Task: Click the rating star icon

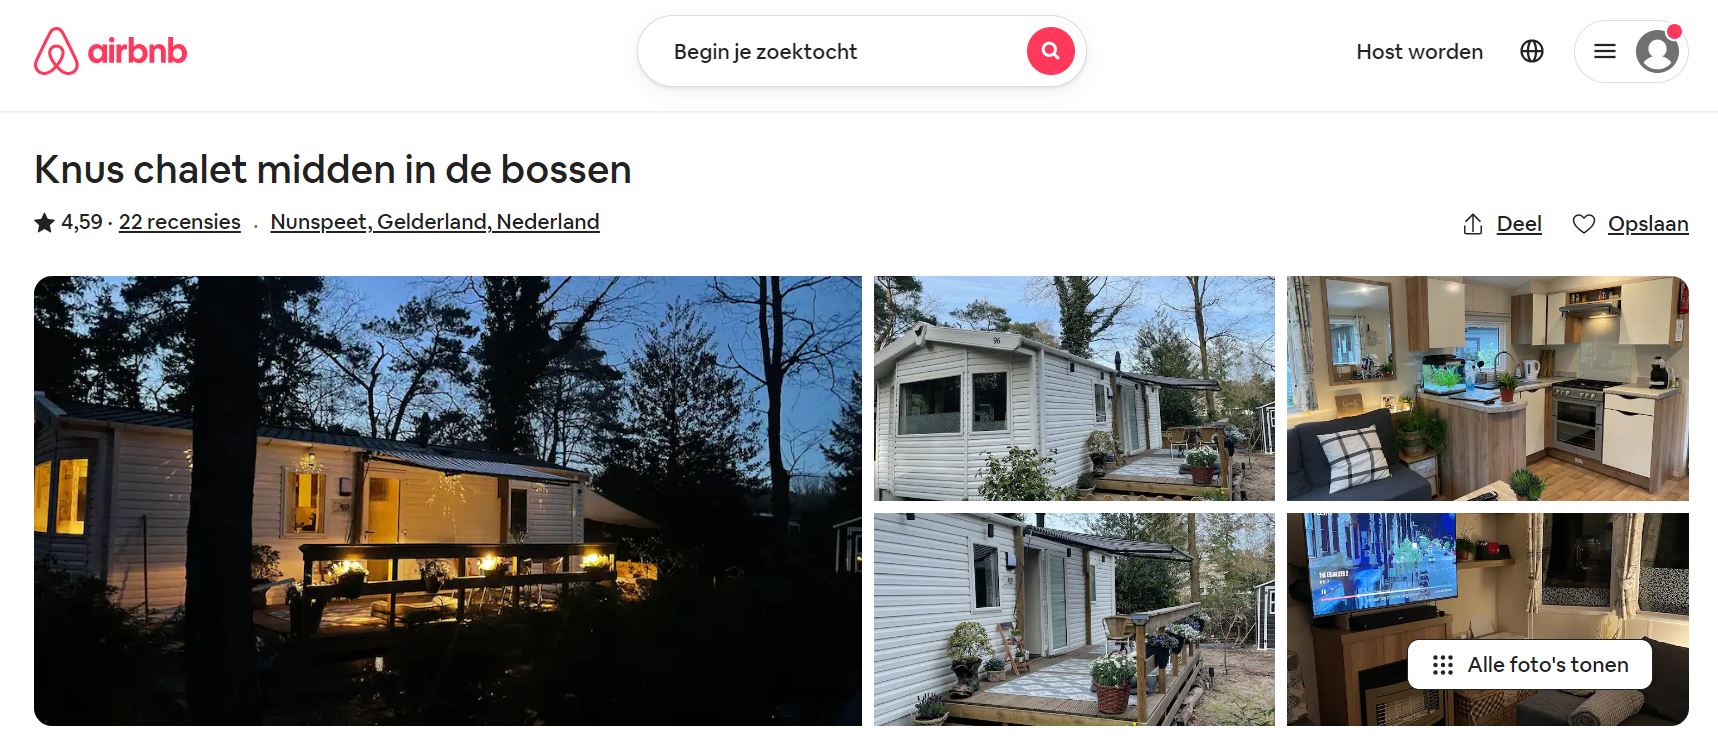Action: coord(44,222)
